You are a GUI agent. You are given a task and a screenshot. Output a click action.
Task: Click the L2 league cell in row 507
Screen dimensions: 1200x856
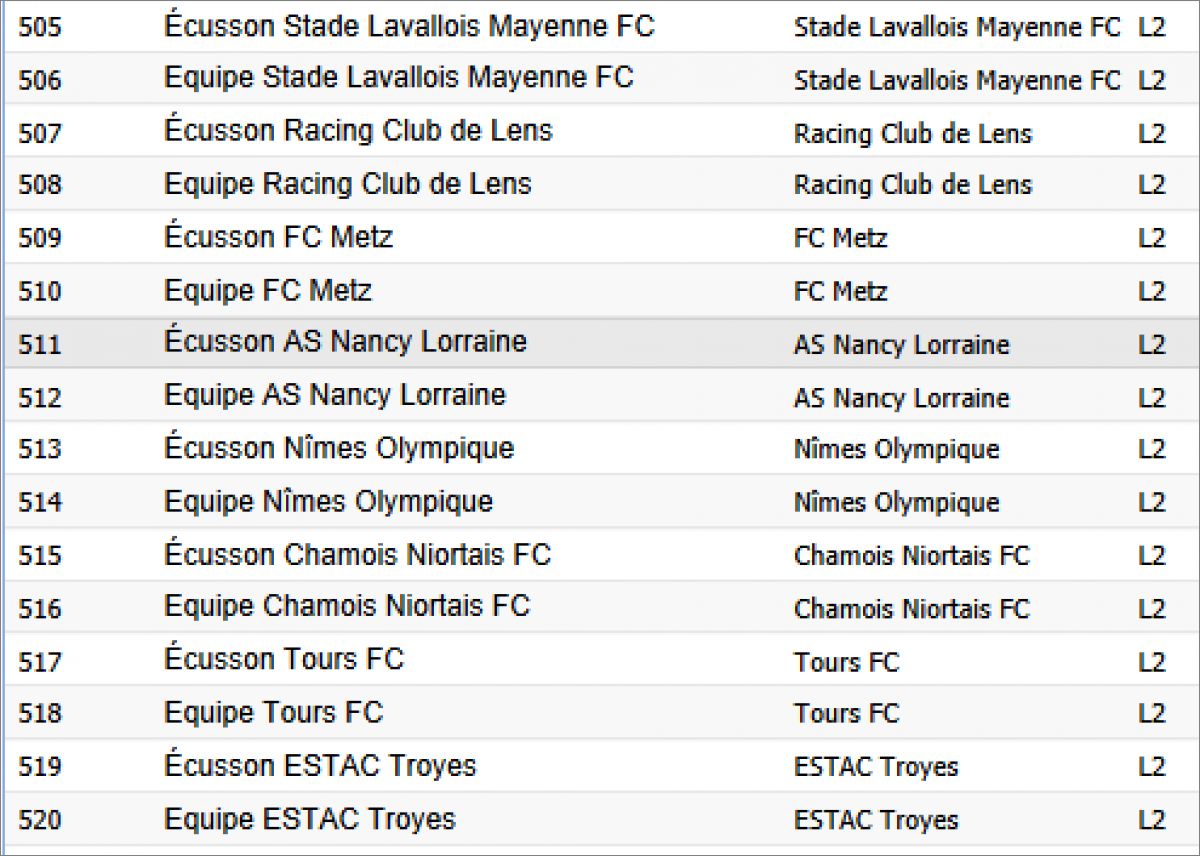point(1152,133)
